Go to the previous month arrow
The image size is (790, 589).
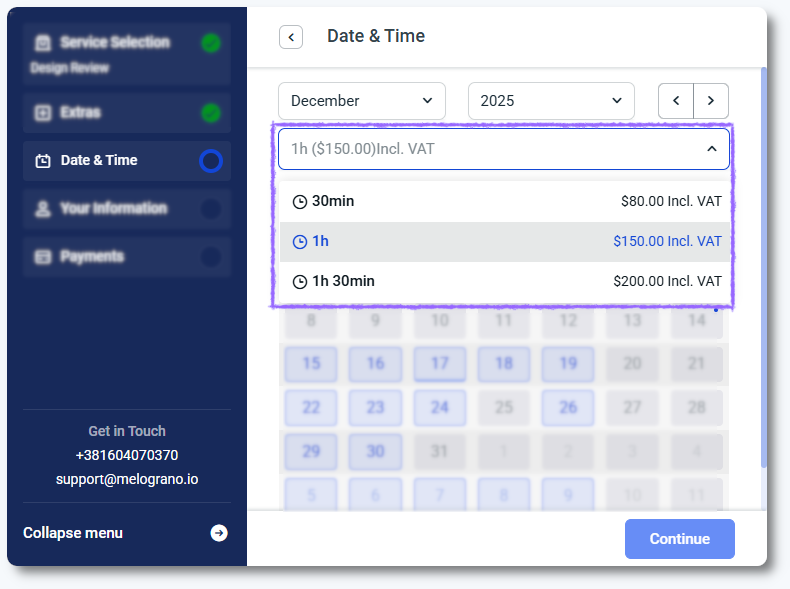coord(676,101)
